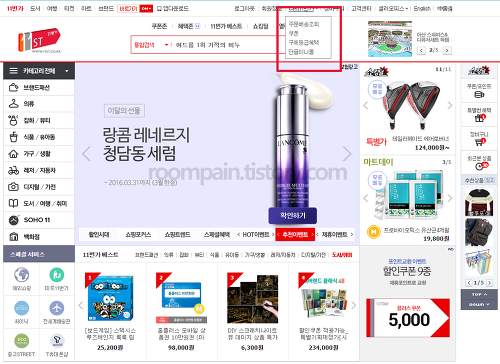Click the hamburger icon in category header
Viewport: 500px width, 364px height.
tap(14, 71)
